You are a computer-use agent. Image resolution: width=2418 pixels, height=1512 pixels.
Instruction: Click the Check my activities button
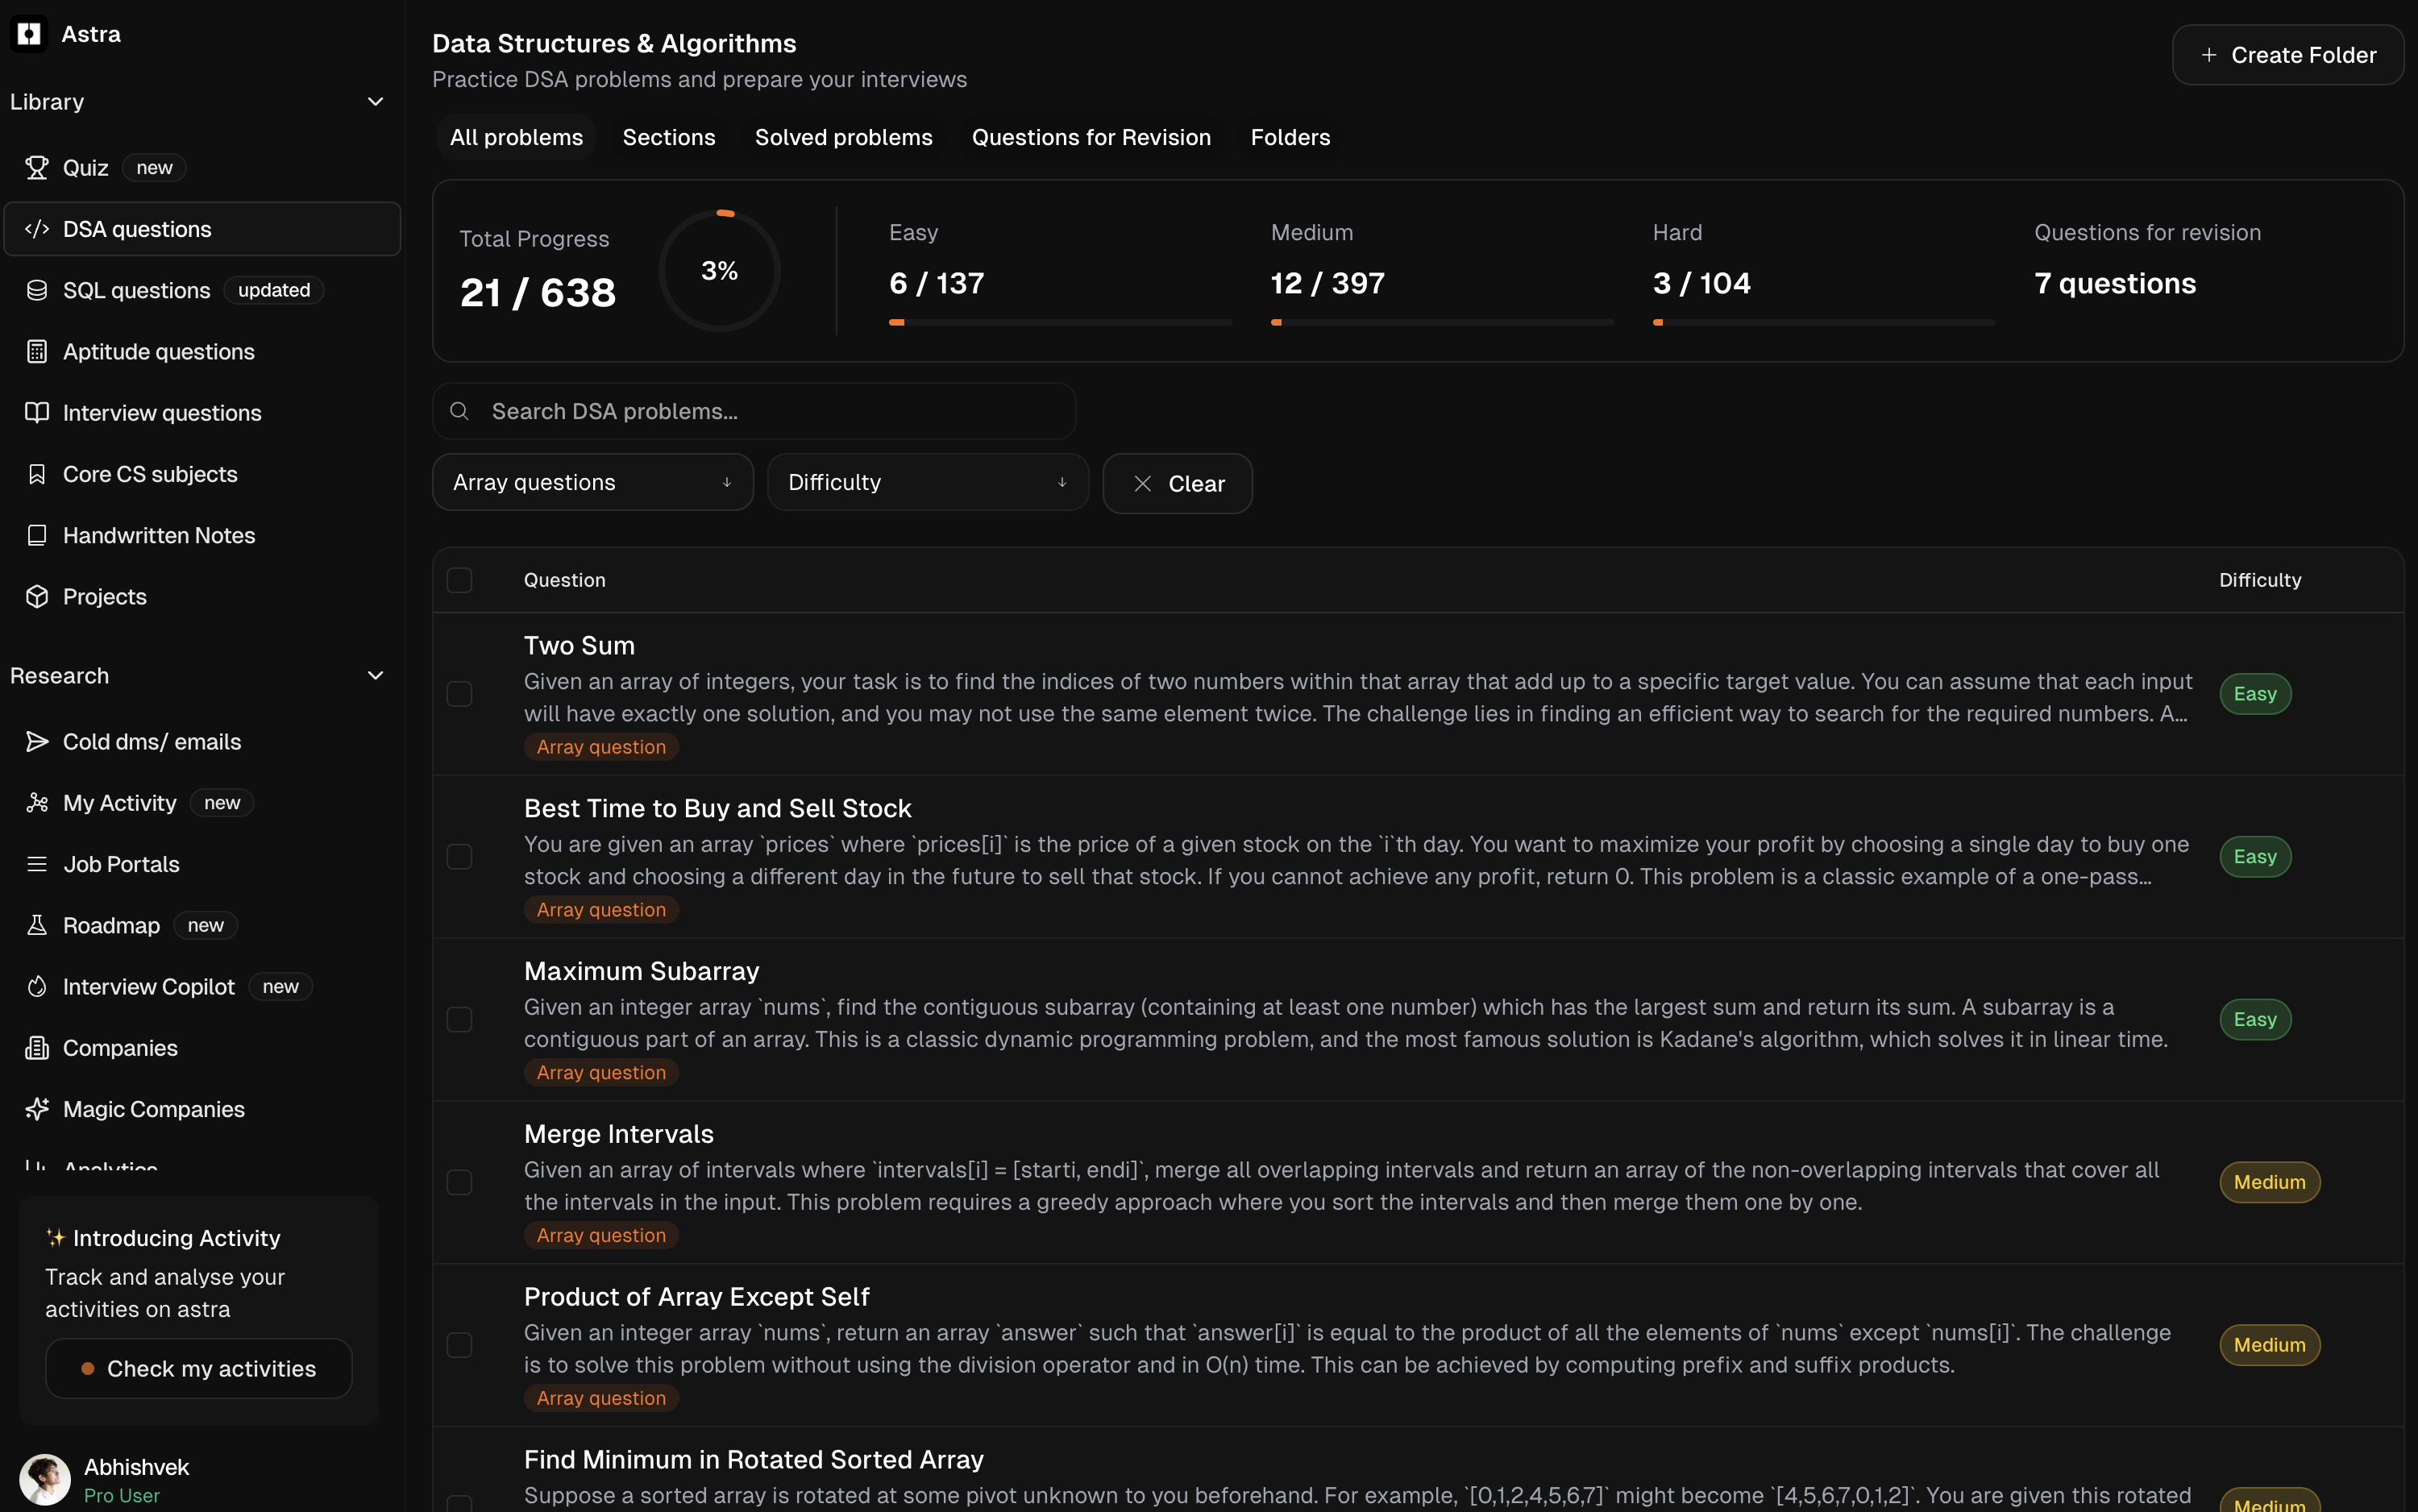coord(198,1369)
